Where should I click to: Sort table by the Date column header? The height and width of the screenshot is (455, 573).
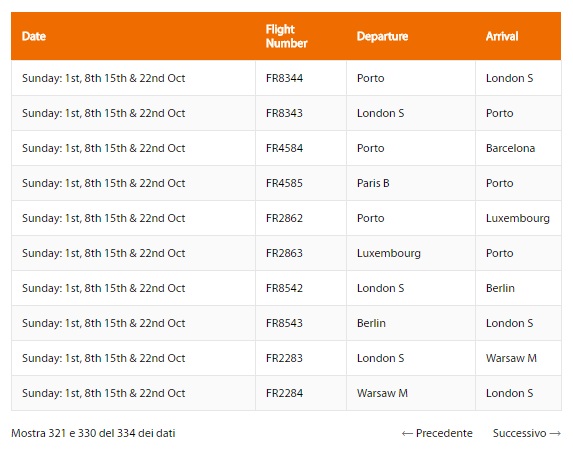pyautogui.click(x=133, y=36)
